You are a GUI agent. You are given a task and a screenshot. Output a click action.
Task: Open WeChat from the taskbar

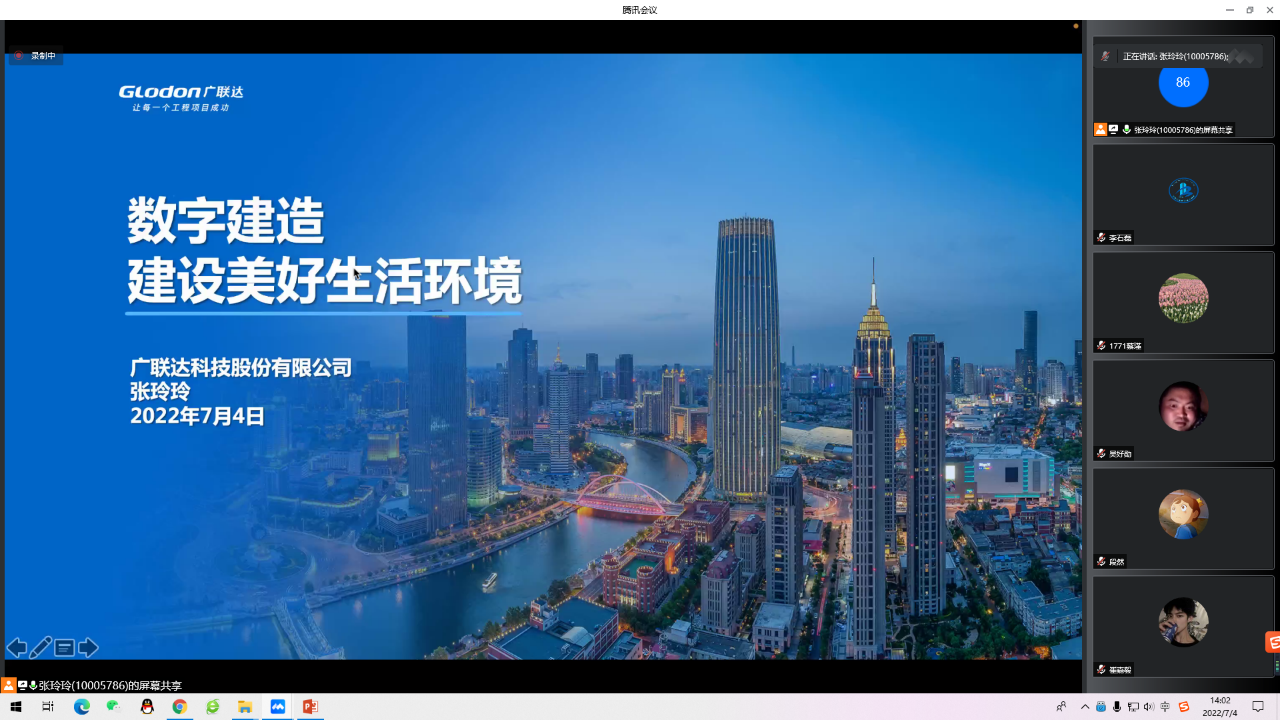click(114, 707)
